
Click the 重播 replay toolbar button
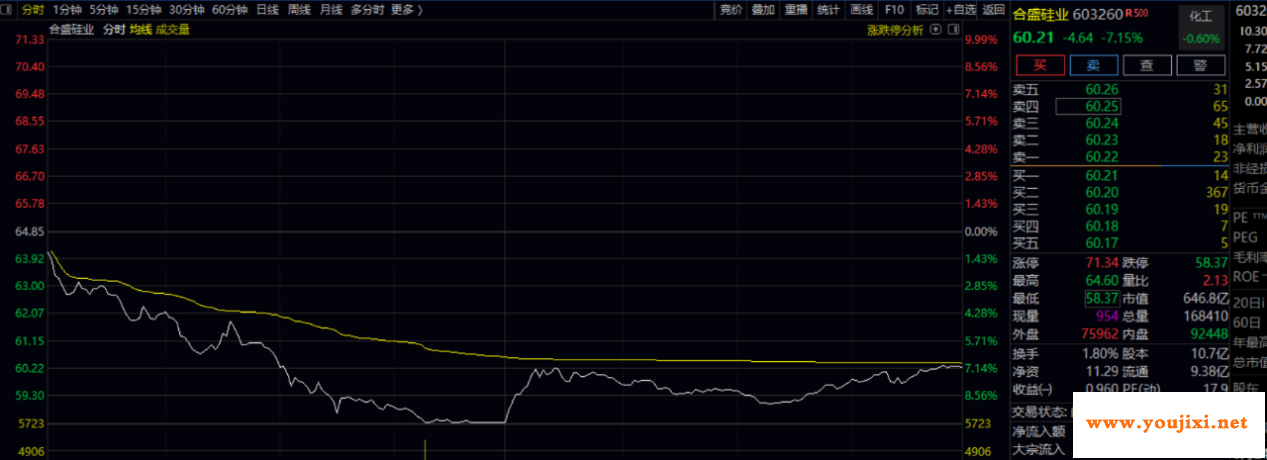pos(796,9)
